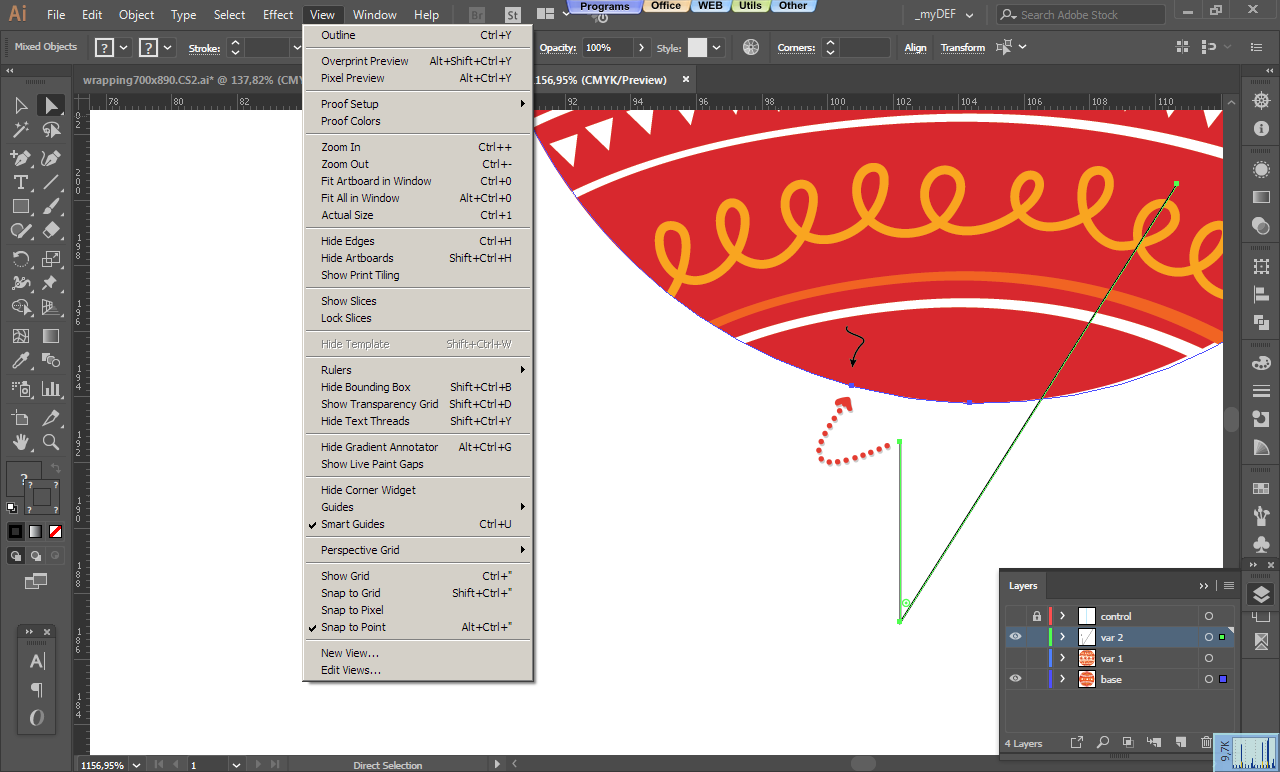Disable Snap to Point option
This screenshot has width=1280, height=772.
click(x=353, y=627)
